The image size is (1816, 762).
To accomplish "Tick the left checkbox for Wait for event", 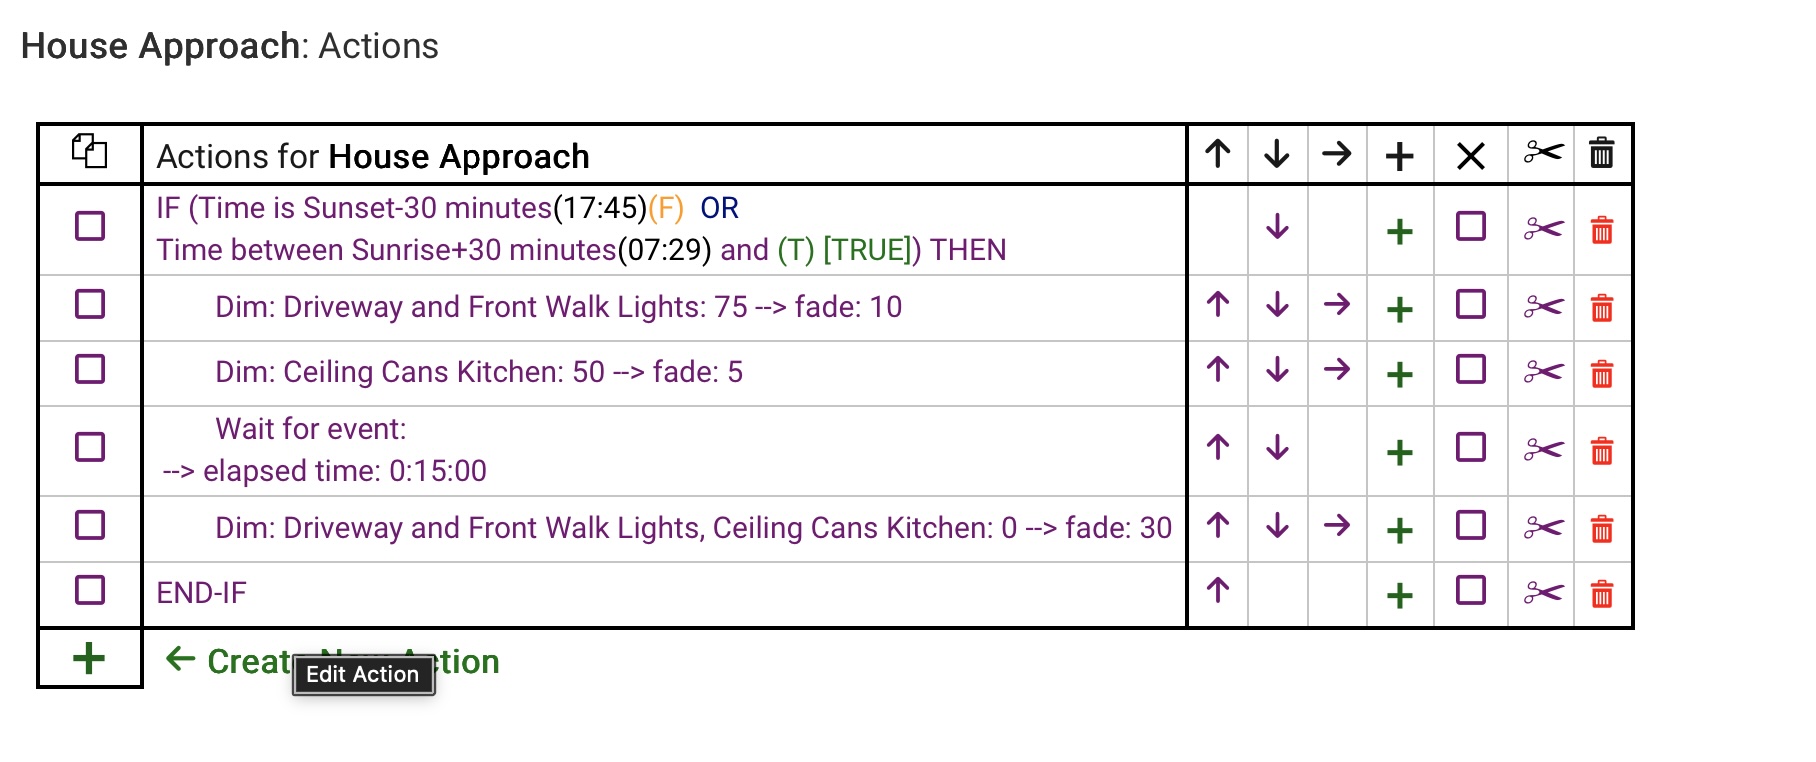I will [90, 447].
